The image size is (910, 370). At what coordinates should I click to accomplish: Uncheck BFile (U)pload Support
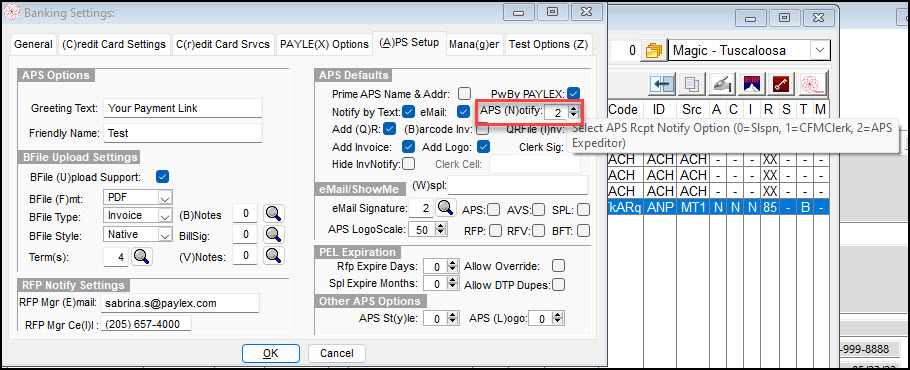(x=162, y=176)
